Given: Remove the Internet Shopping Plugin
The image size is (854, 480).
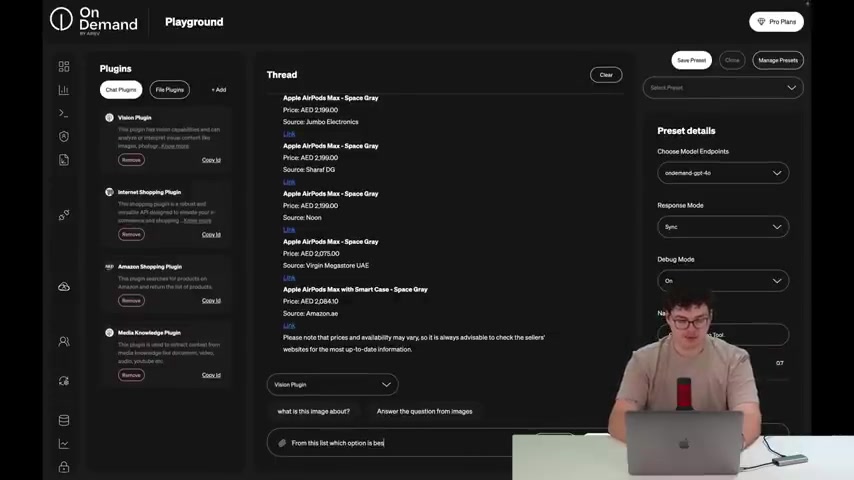Looking at the screenshot, I should pyautogui.click(x=131, y=235).
